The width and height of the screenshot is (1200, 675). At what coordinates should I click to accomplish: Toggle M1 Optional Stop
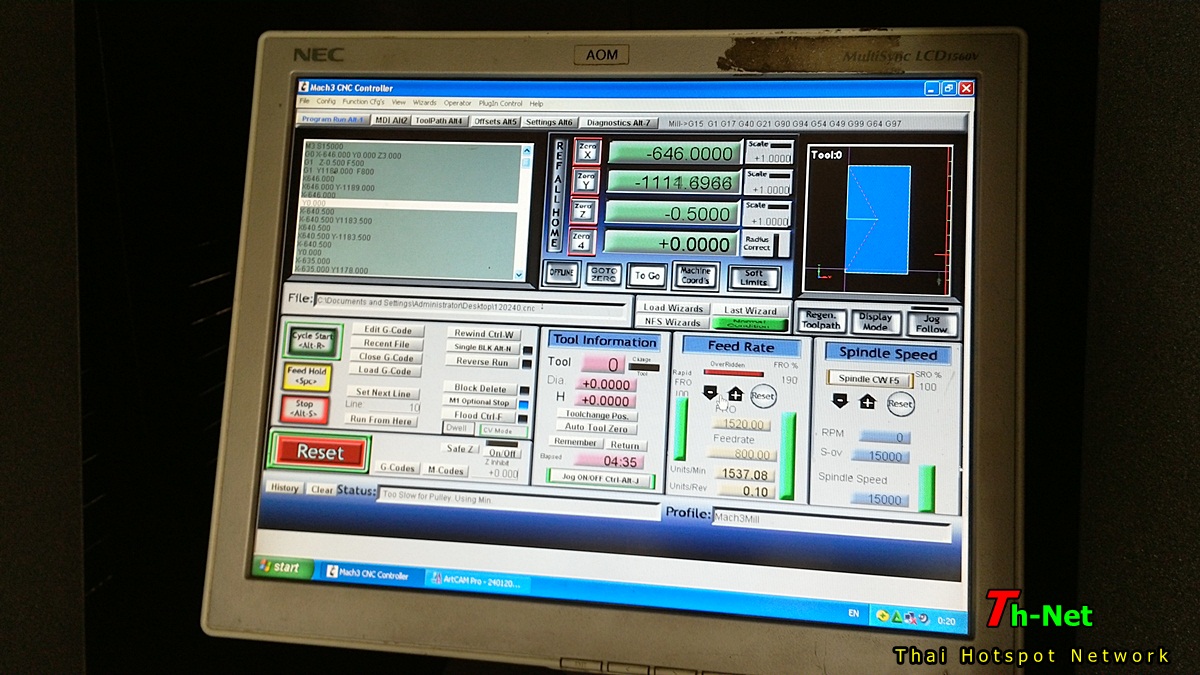coord(478,402)
